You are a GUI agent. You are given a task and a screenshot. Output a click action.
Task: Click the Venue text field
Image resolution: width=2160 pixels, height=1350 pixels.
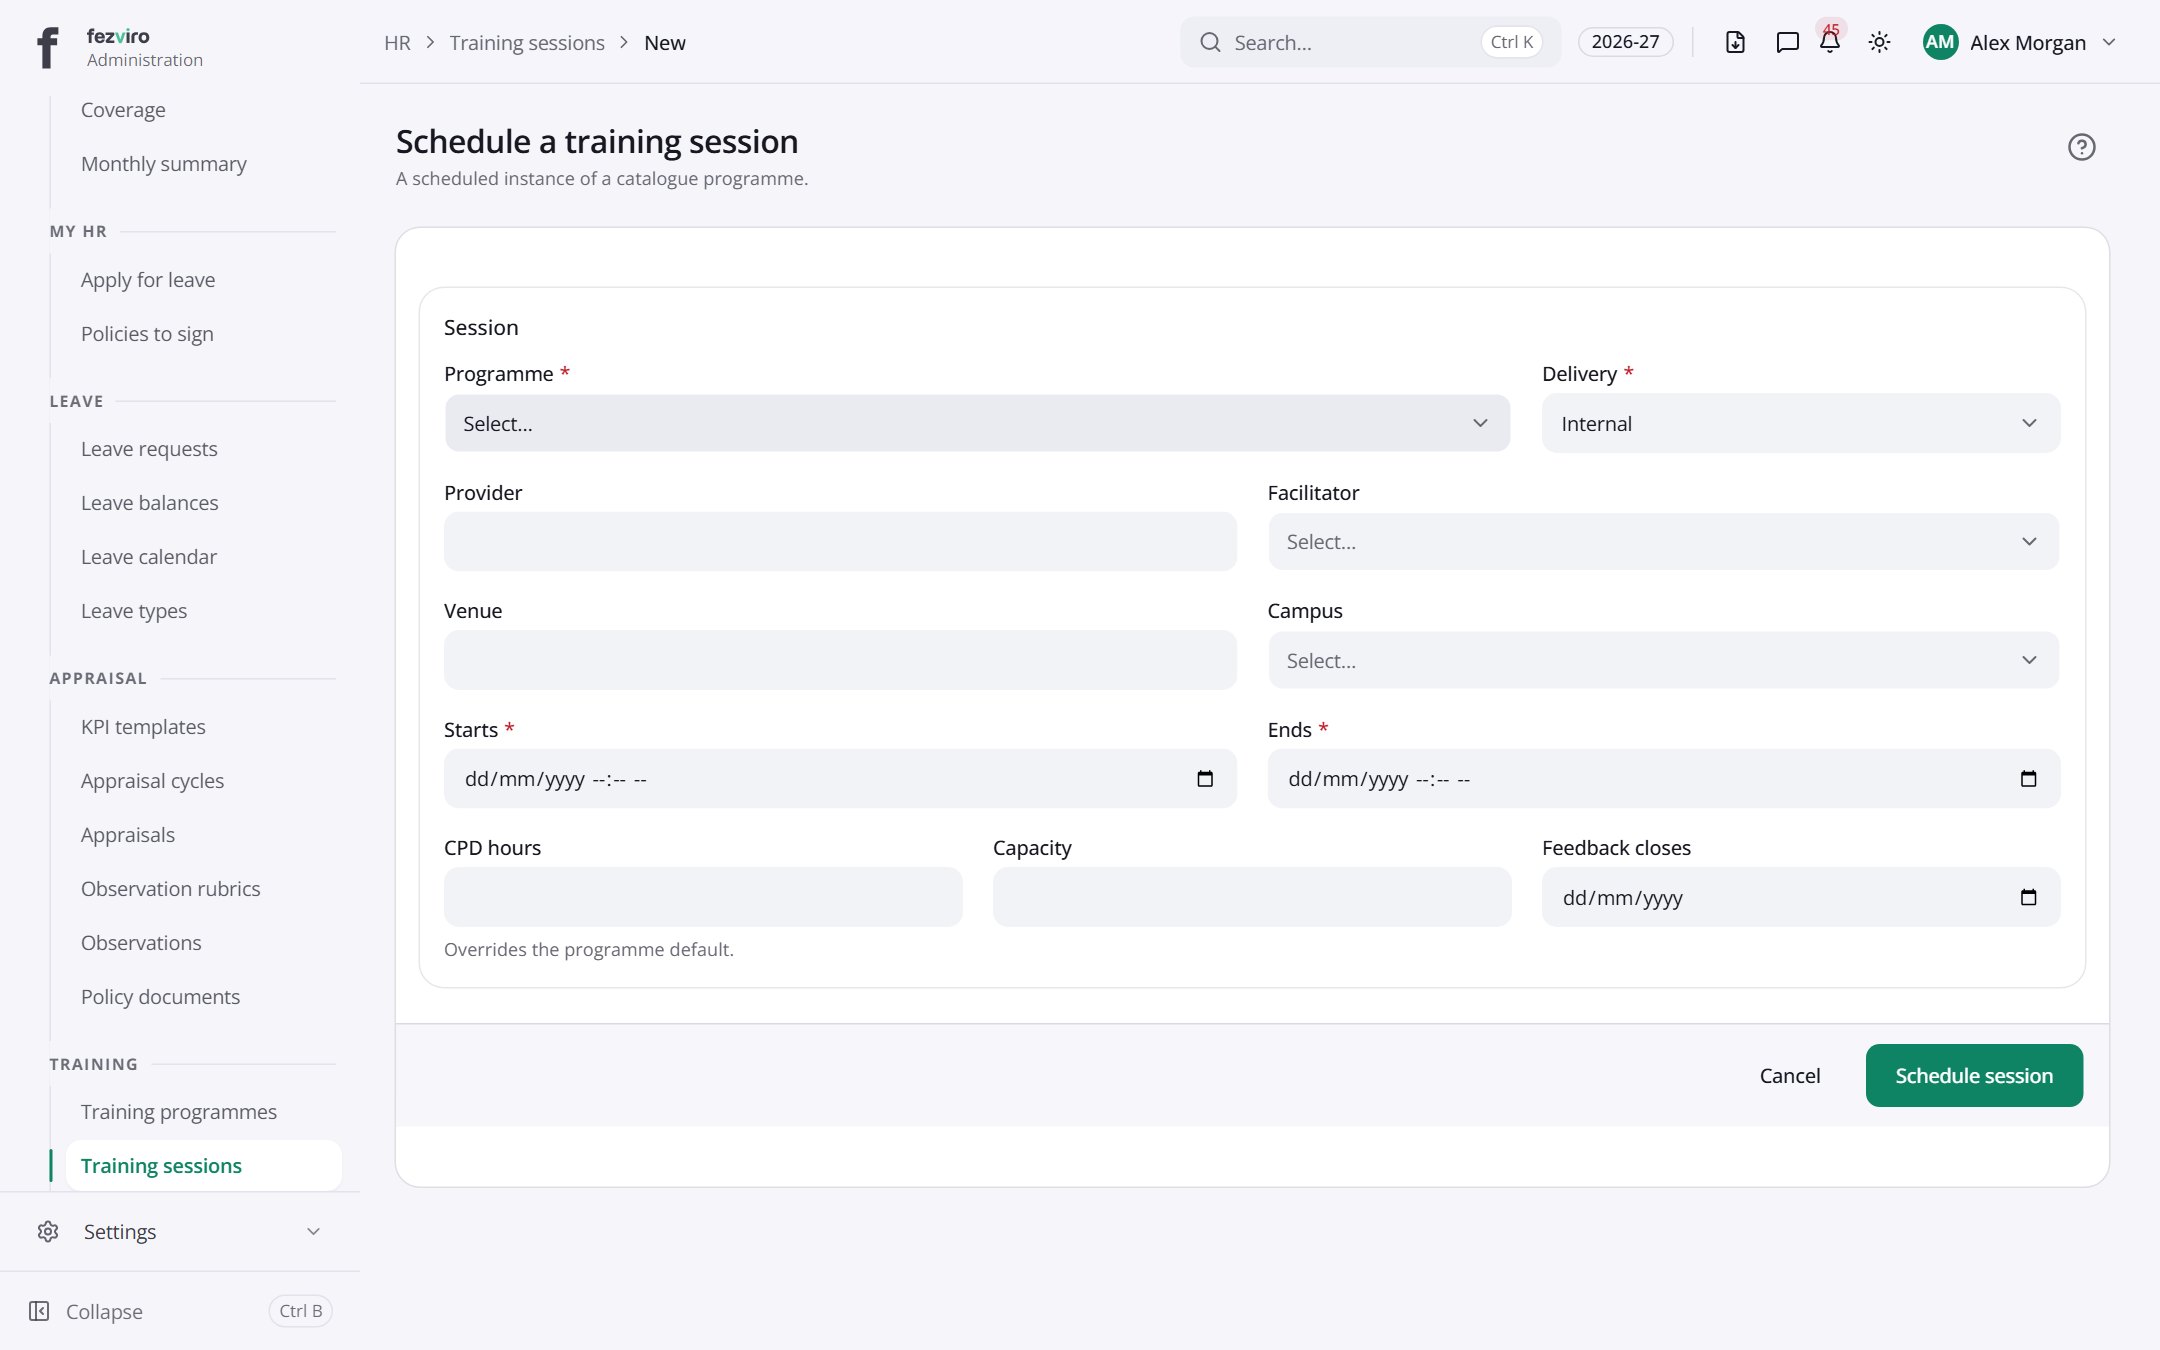pyautogui.click(x=840, y=660)
